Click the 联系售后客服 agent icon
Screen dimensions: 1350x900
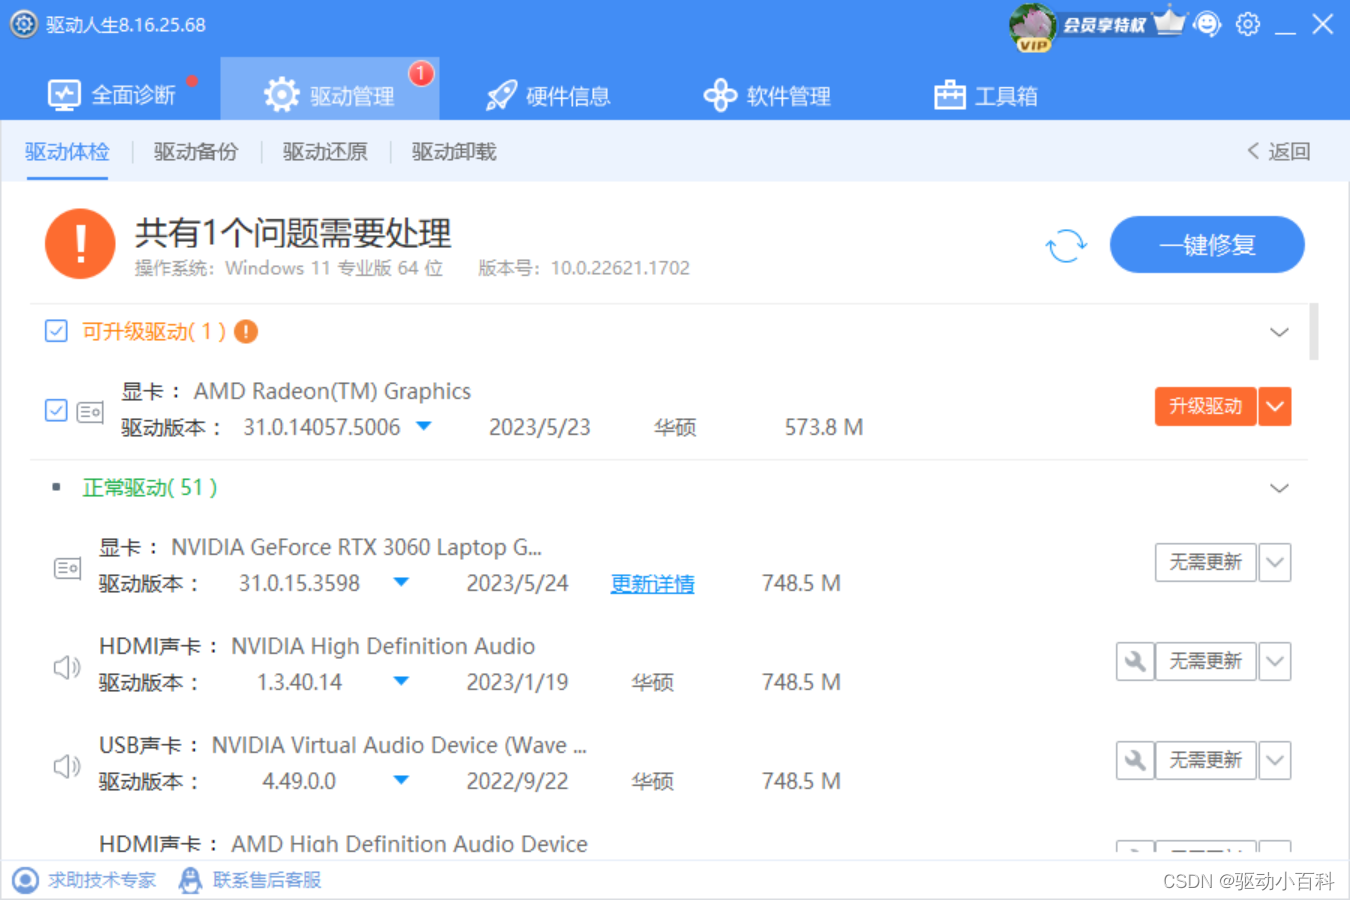190,880
